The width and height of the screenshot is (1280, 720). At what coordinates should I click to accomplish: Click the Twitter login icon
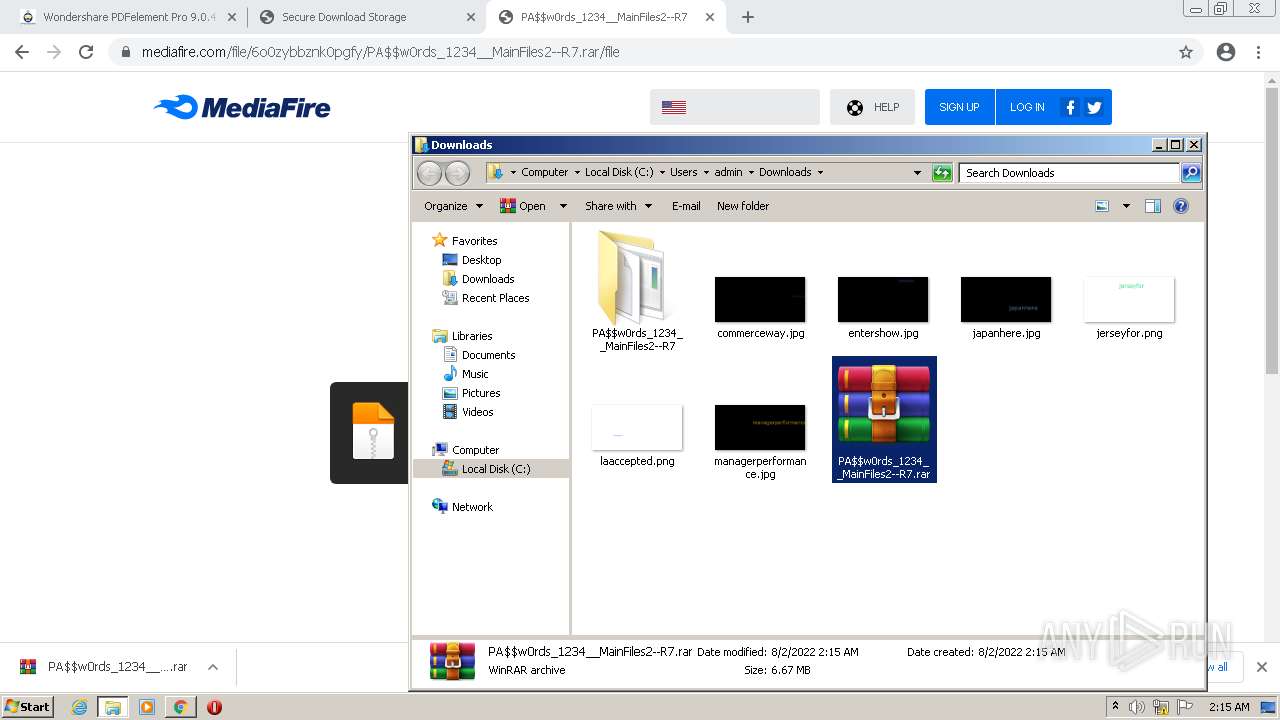(x=1094, y=107)
